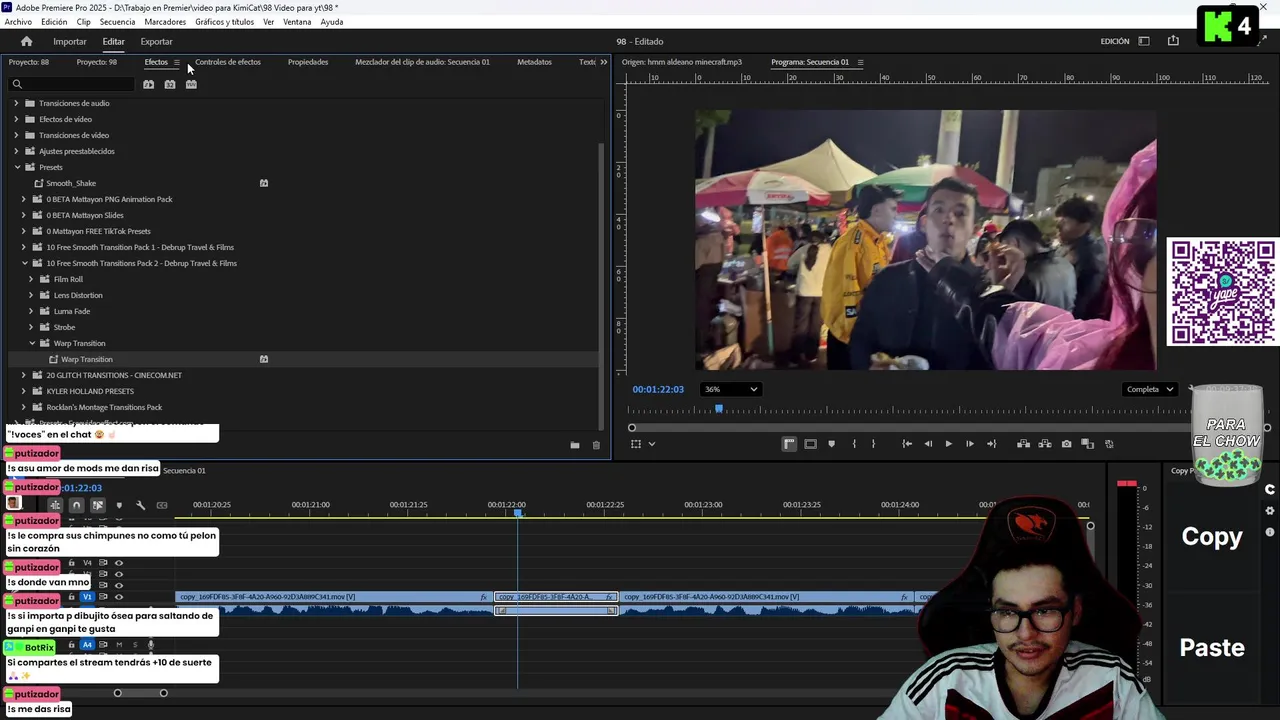The height and width of the screenshot is (720, 1280).
Task: Click the share/quick export icon
Action: click(x=1173, y=41)
